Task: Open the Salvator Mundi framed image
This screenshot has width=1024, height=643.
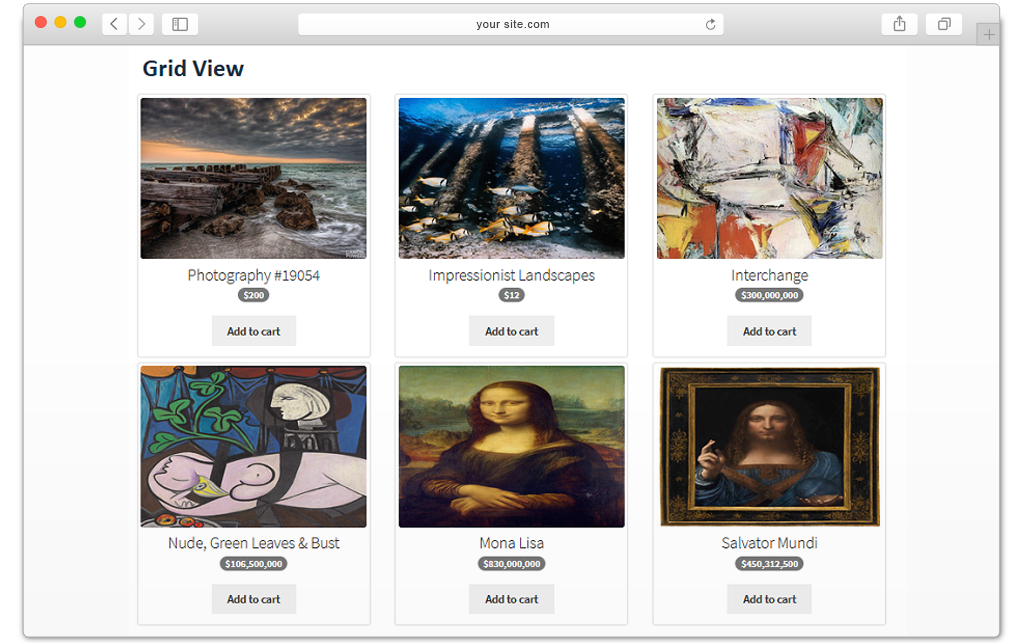Action: click(769, 447)
